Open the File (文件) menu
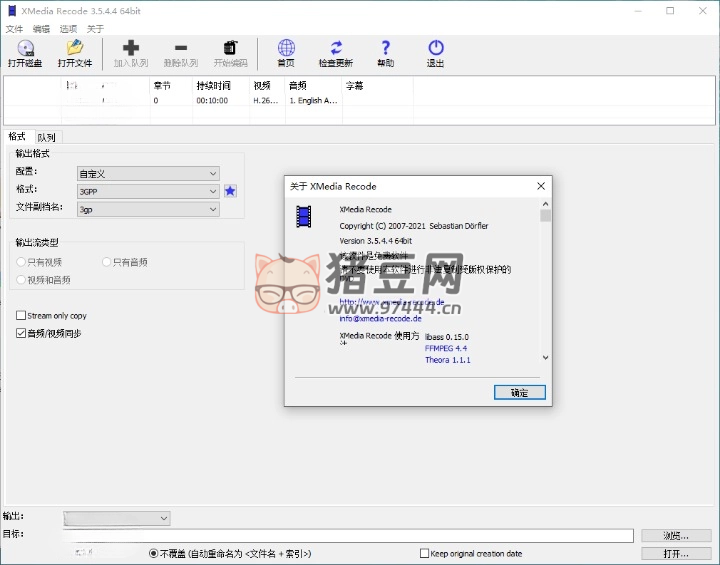This screenshot has width=720, height=565. coord(14,29)
